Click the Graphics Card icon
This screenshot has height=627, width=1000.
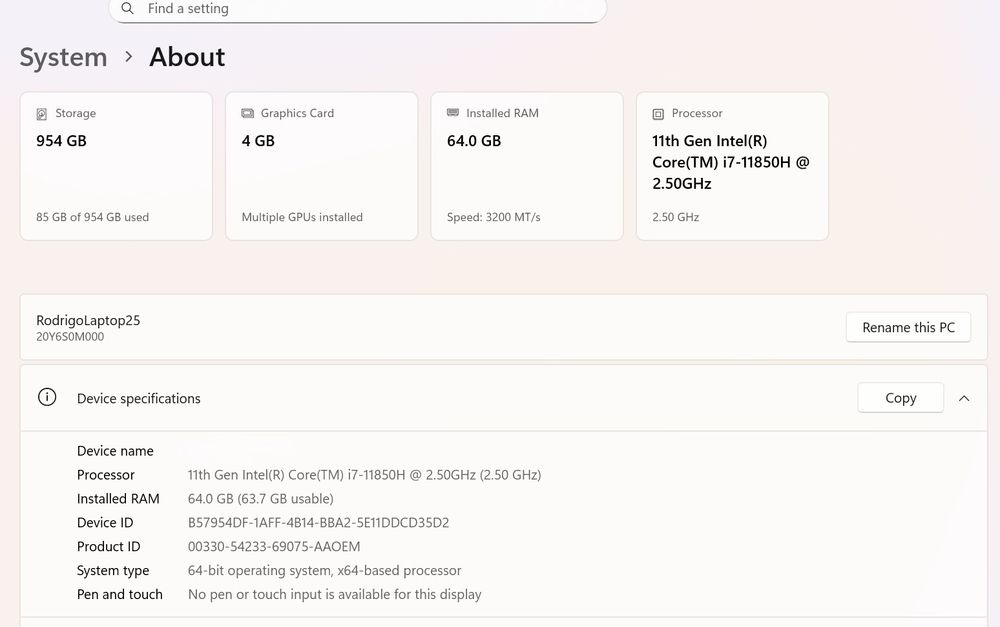[248, 114]
